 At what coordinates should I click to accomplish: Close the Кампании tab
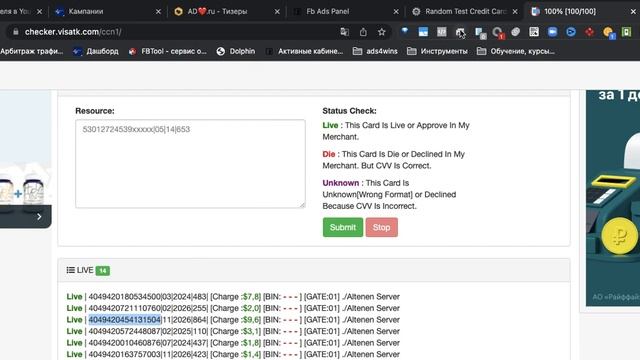coord(158,12)
